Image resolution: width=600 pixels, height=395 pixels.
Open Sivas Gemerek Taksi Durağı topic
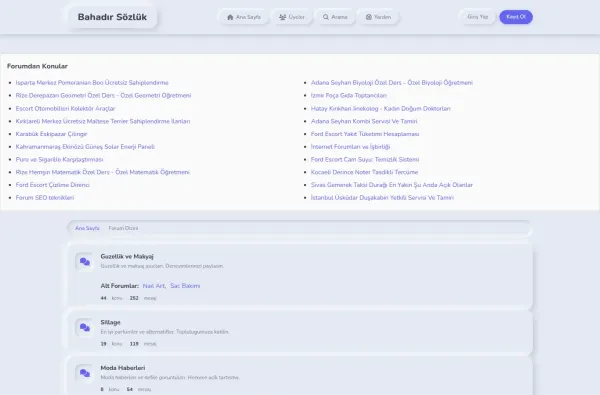click(392, 185)
